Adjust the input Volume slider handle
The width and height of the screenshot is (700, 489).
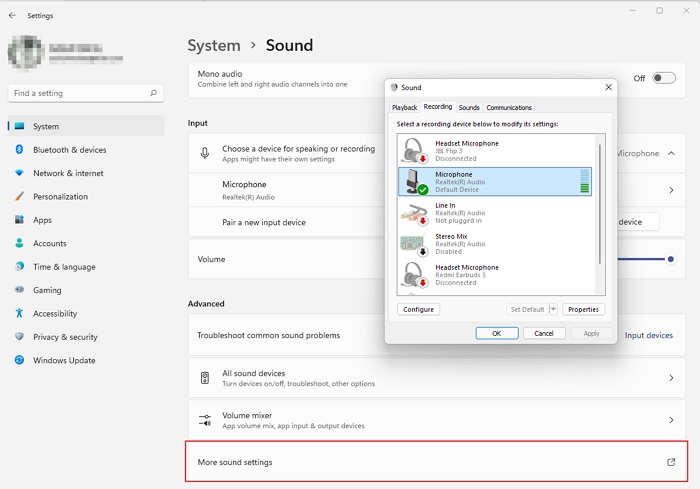coord(670,259)
